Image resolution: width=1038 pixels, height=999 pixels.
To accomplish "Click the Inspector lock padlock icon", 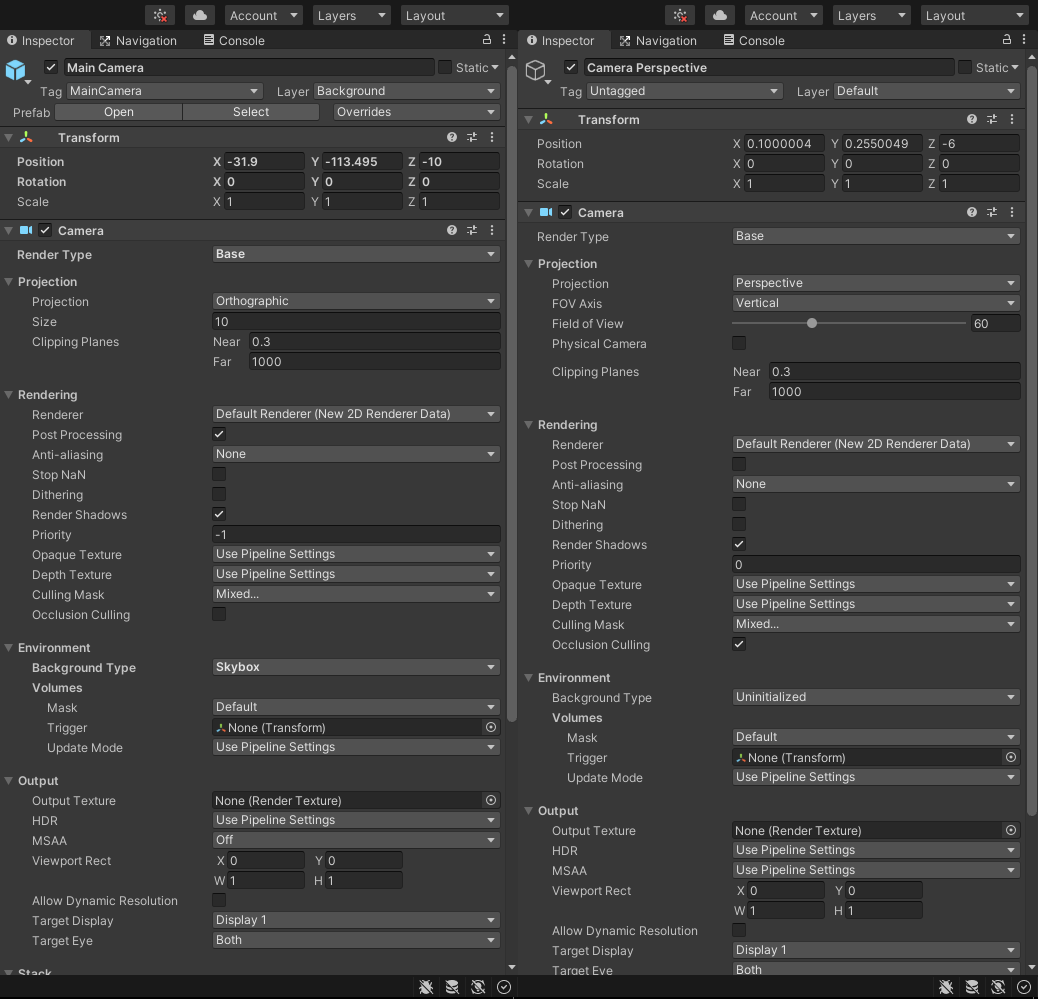I will point(485,40).
